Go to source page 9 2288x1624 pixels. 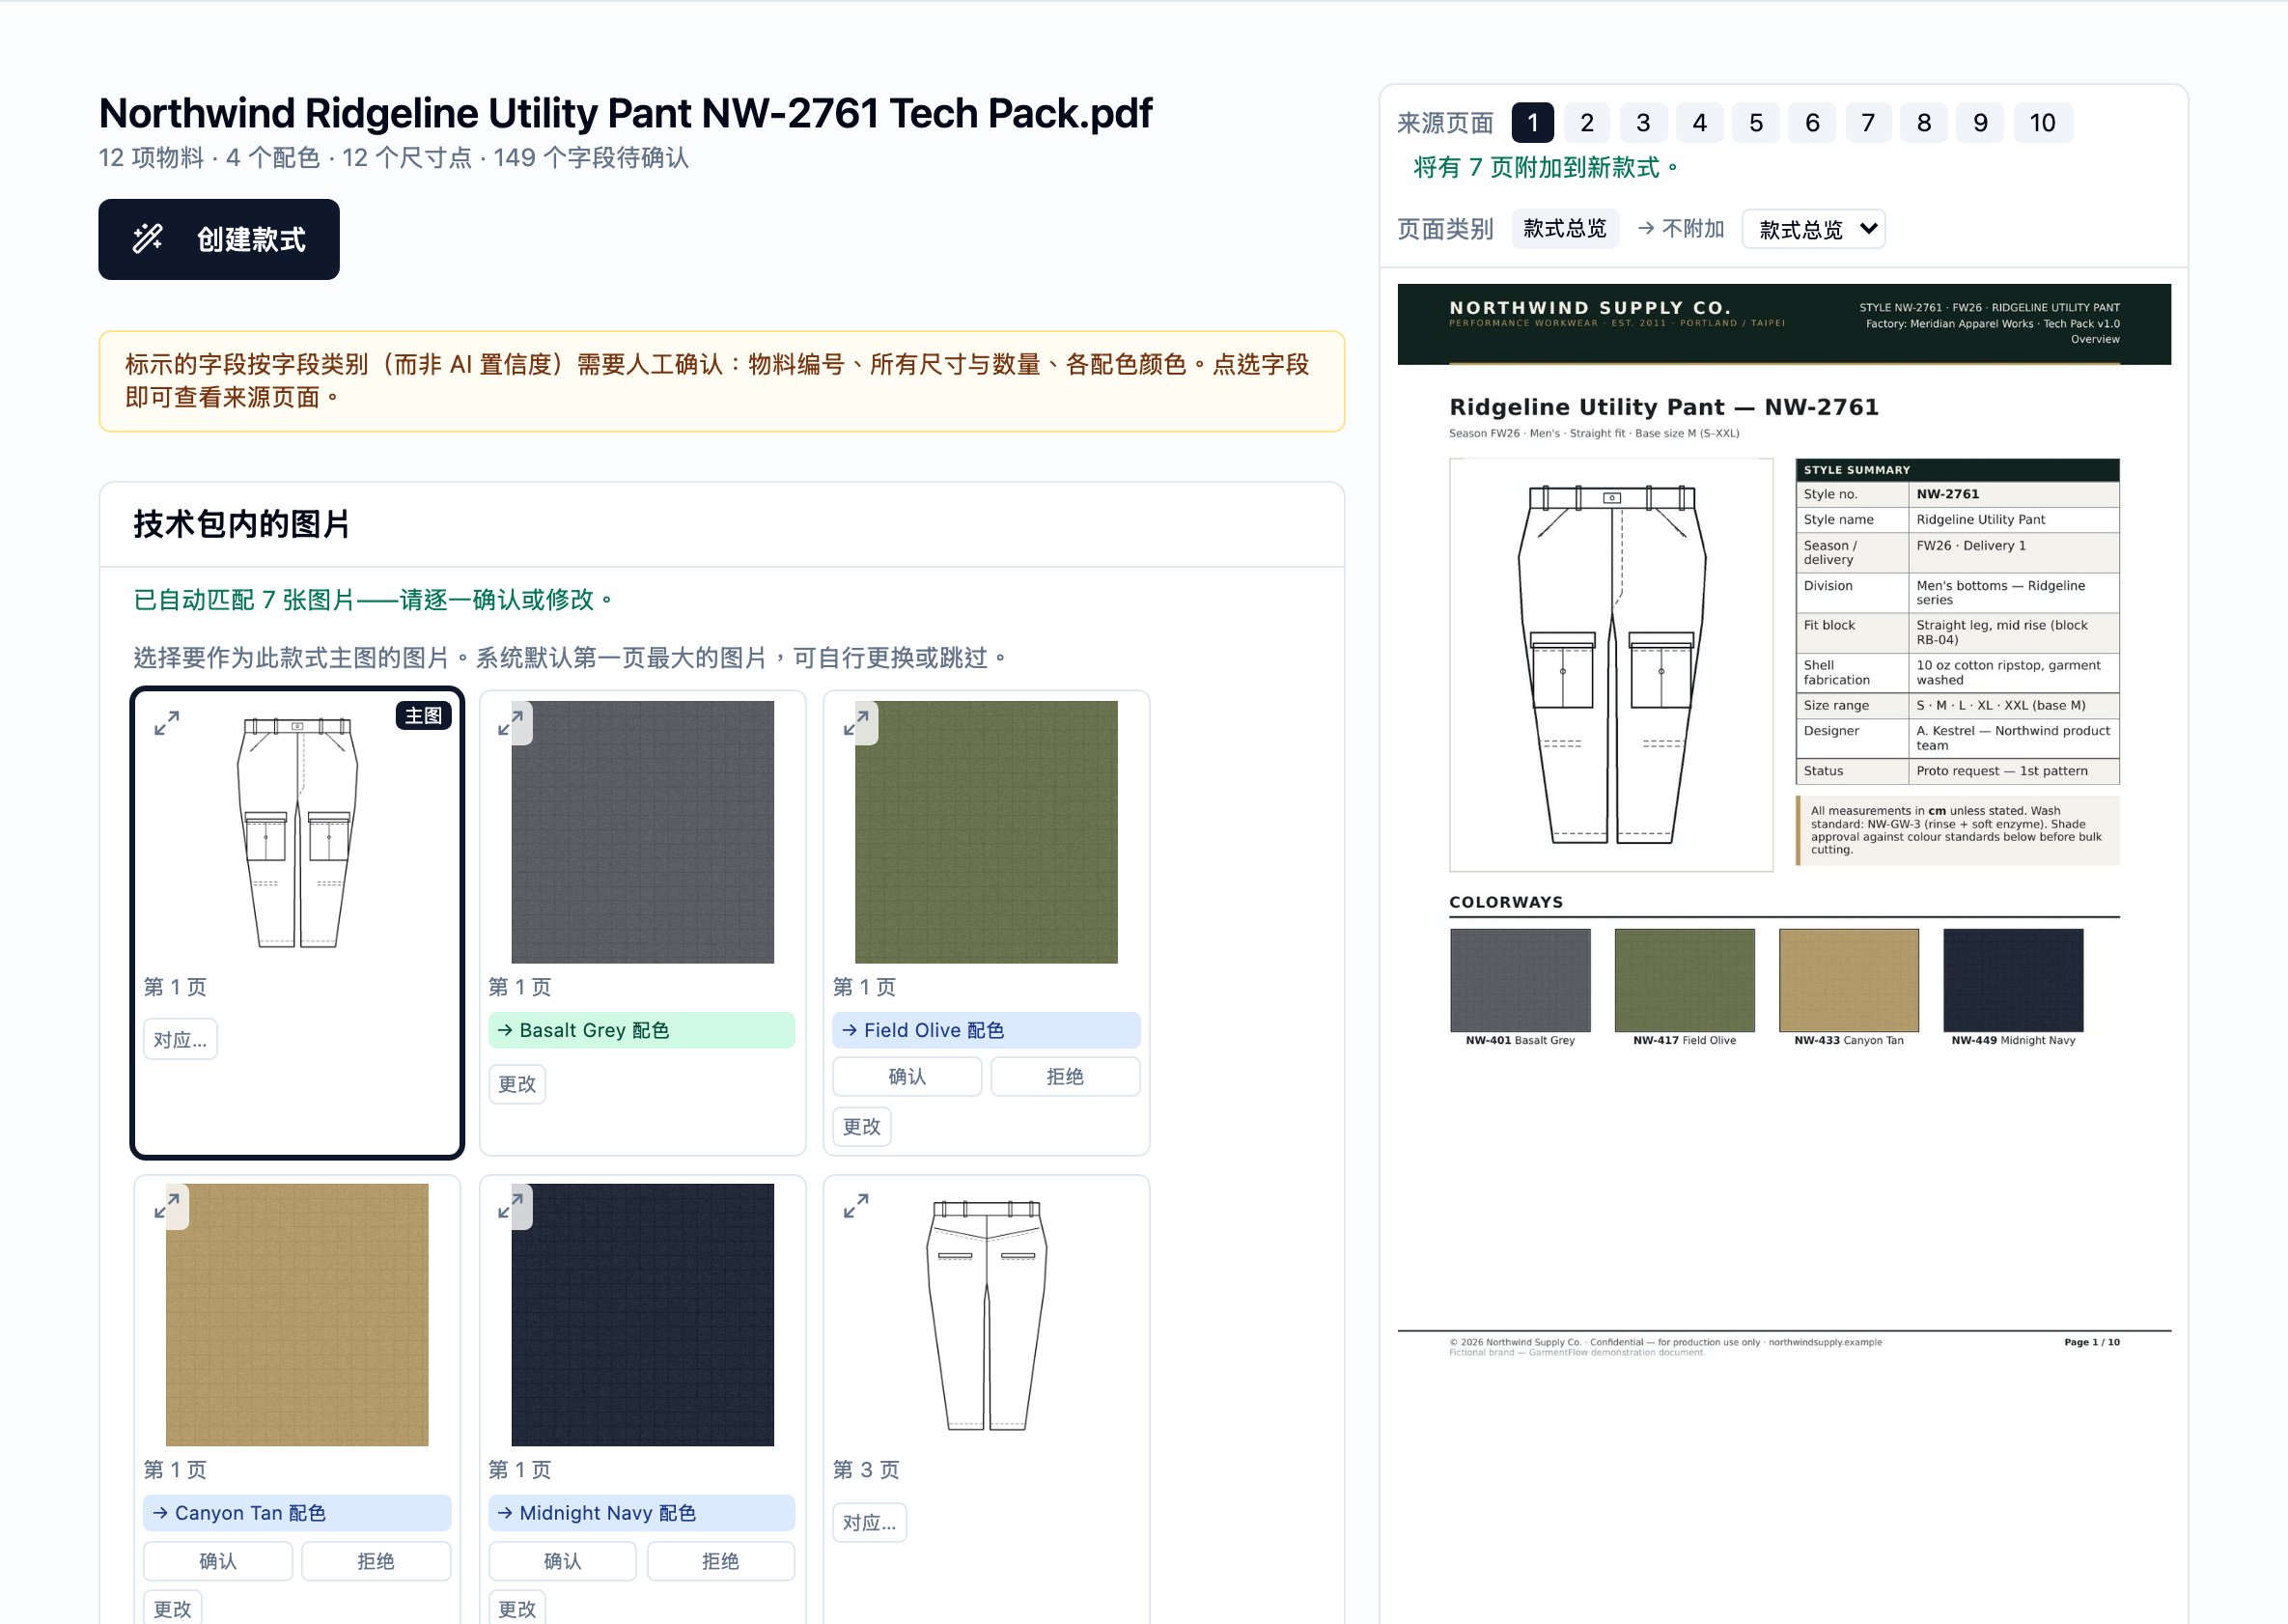(1980, 123)
